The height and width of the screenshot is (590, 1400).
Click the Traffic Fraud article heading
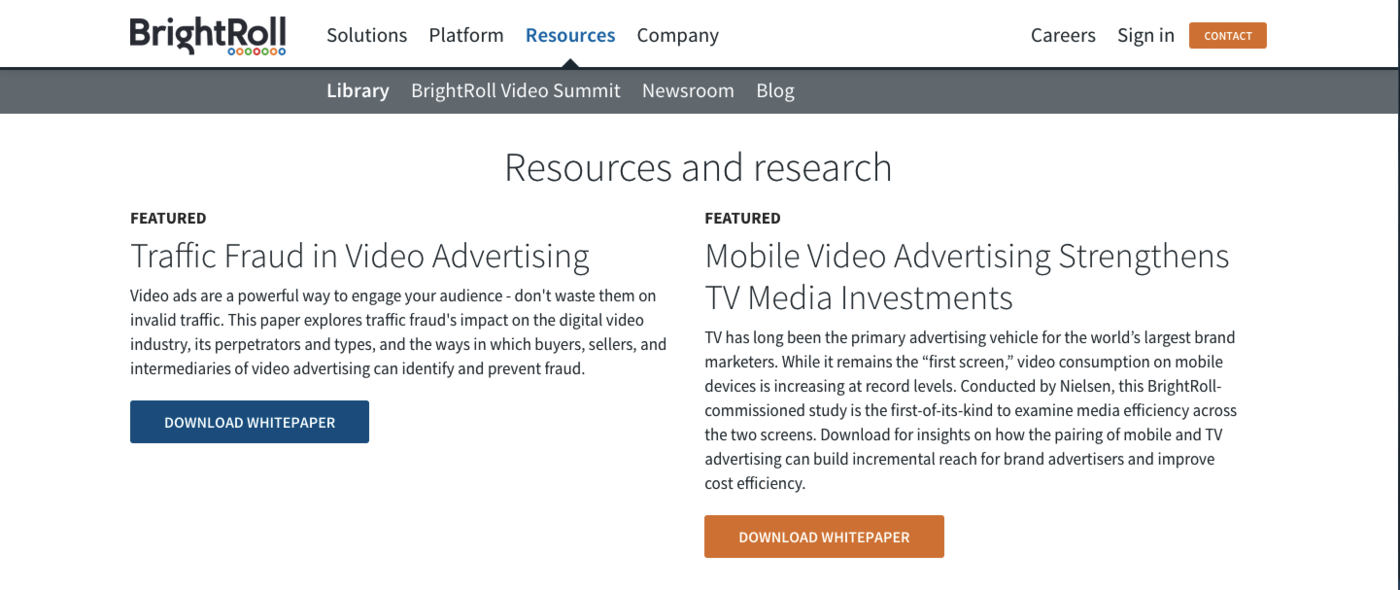click(x=360, y=255)
